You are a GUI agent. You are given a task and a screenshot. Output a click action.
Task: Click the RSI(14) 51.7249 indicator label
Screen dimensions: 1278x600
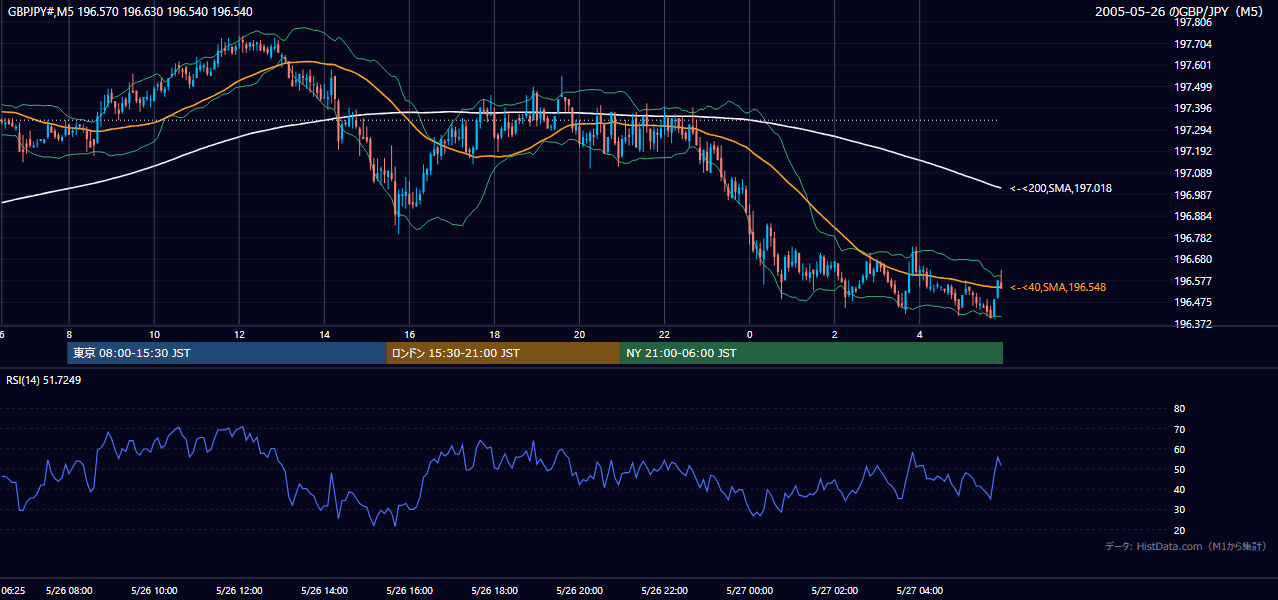(x=44, y=380)
